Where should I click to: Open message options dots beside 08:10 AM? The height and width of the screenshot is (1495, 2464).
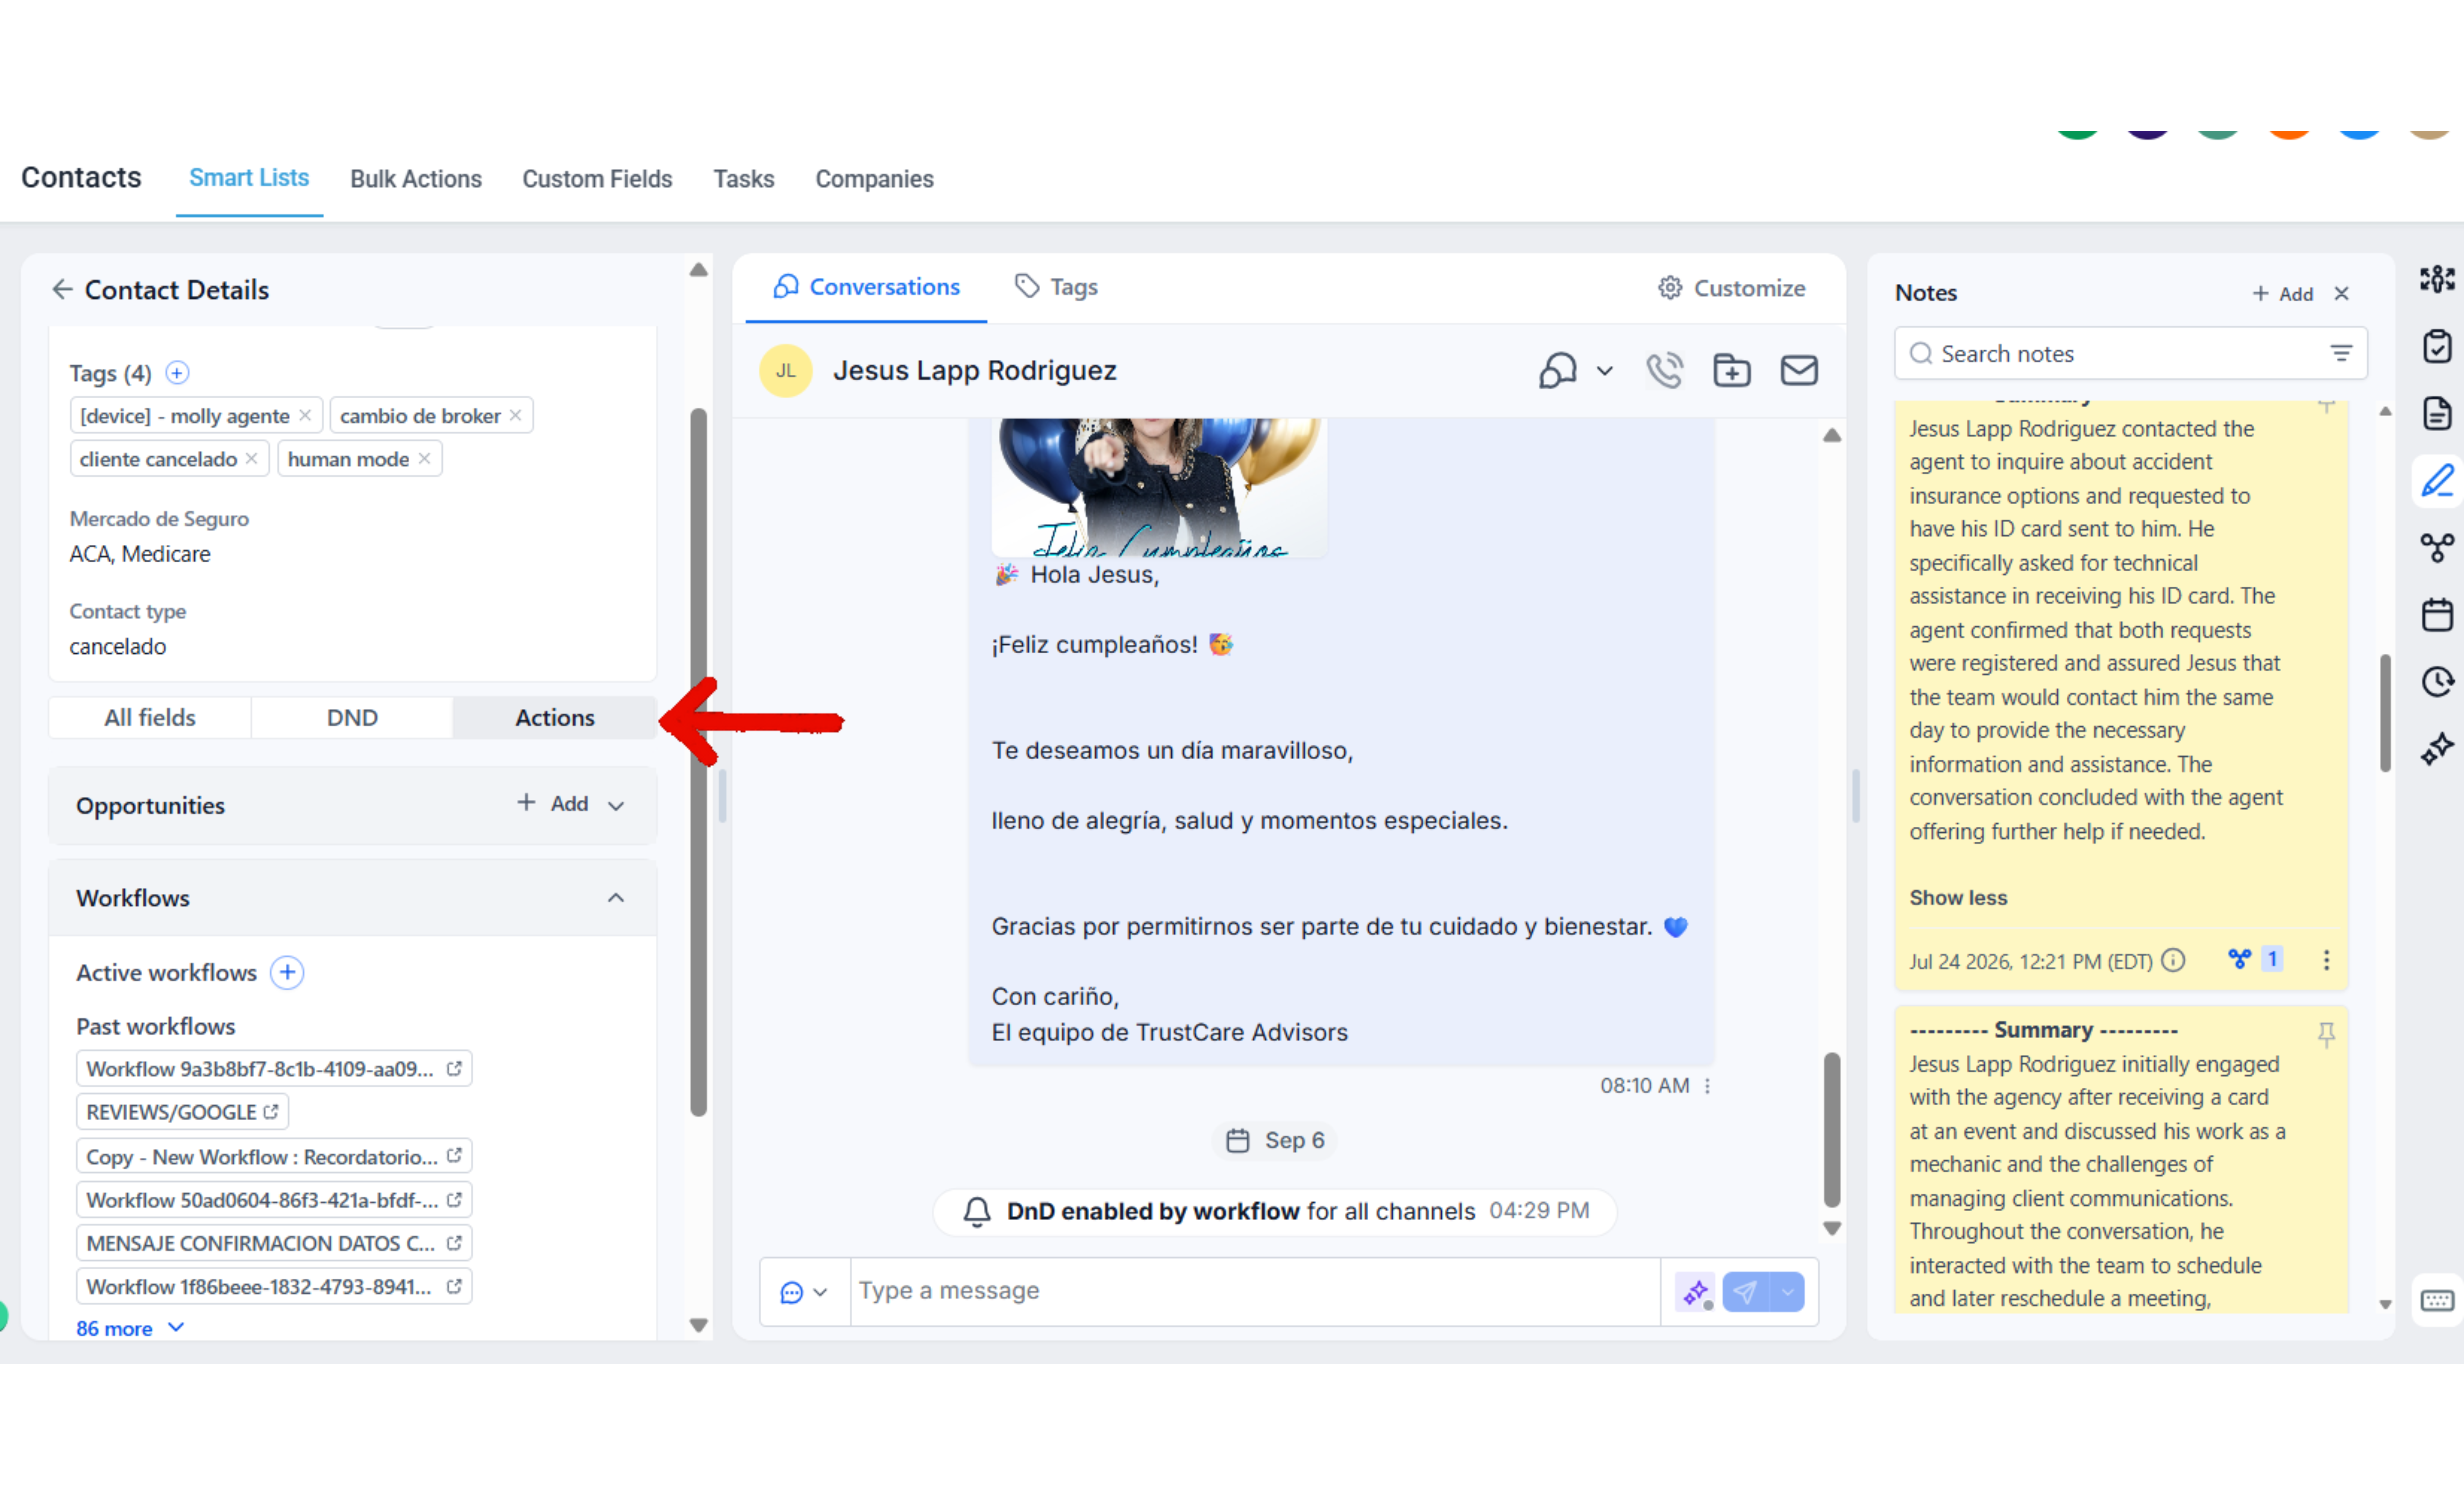1707,1086
